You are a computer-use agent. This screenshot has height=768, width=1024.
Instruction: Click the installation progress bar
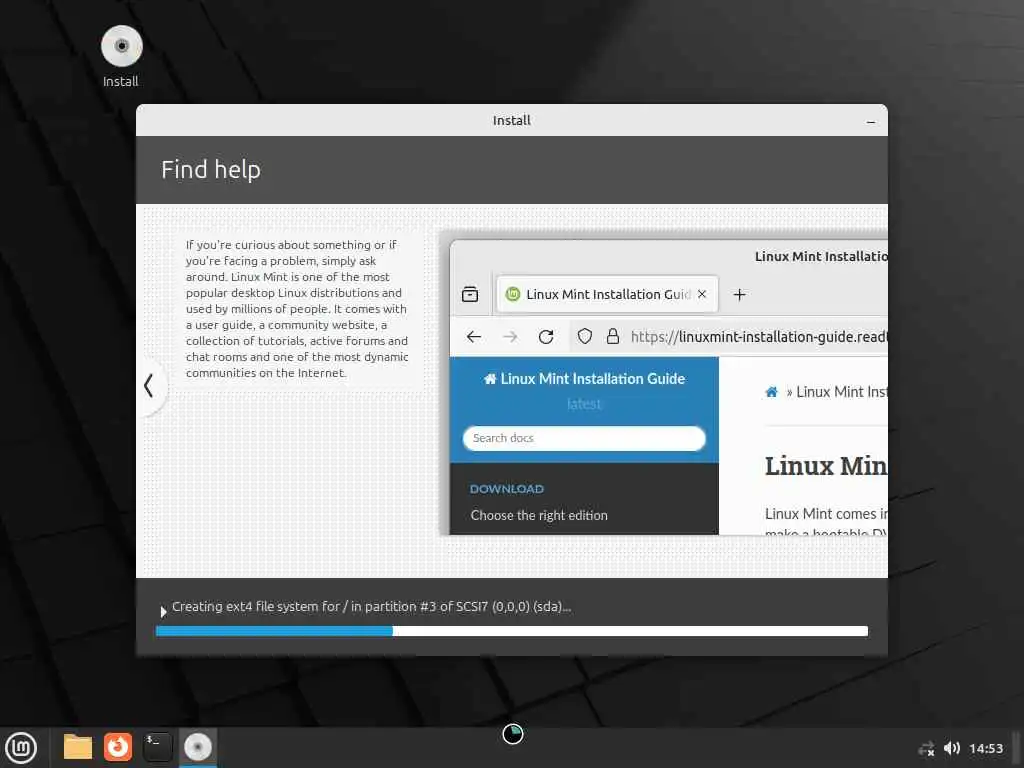coord(511,631)
